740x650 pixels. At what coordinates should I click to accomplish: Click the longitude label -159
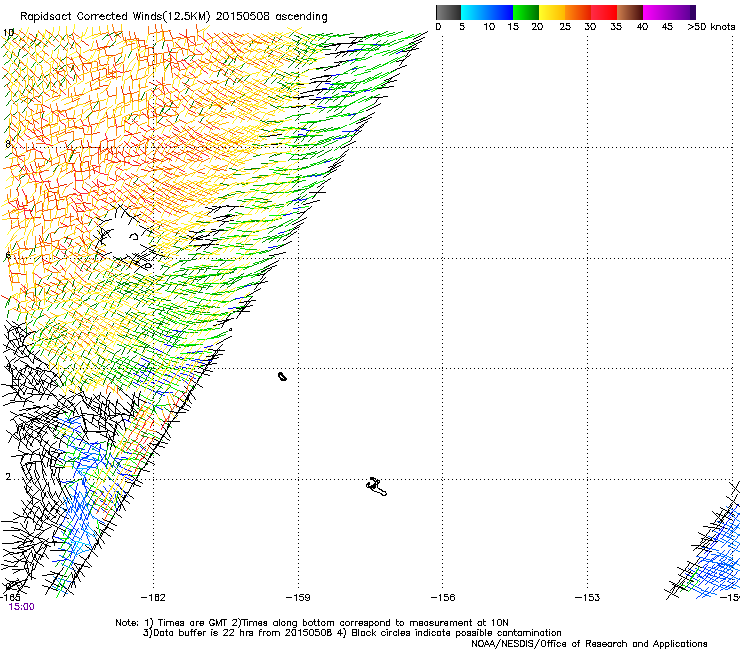(x=298, y=598)
